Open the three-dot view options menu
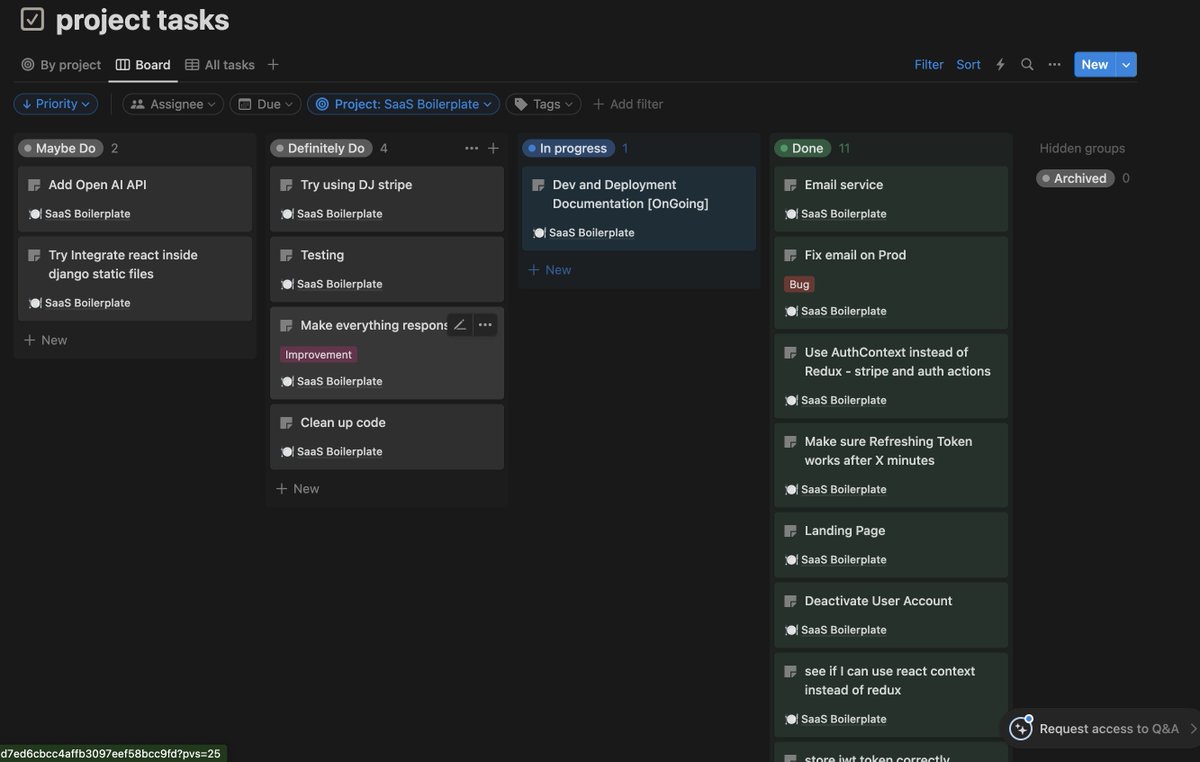The height and width of the screenshot is (762, 1200). [1054, 64]
